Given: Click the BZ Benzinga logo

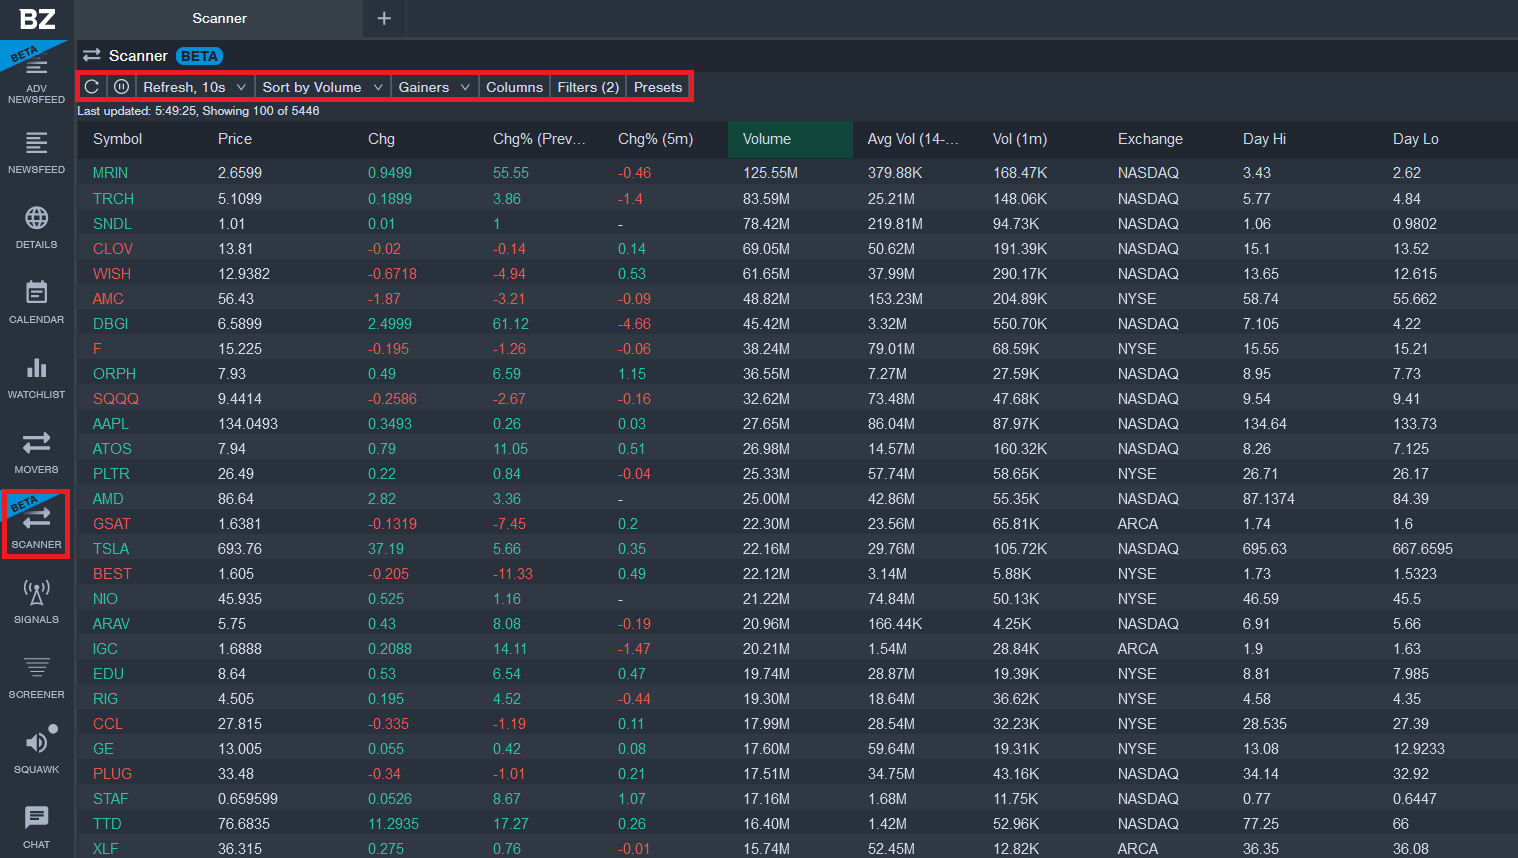Looking at the screenshot, I should (37, 19).
